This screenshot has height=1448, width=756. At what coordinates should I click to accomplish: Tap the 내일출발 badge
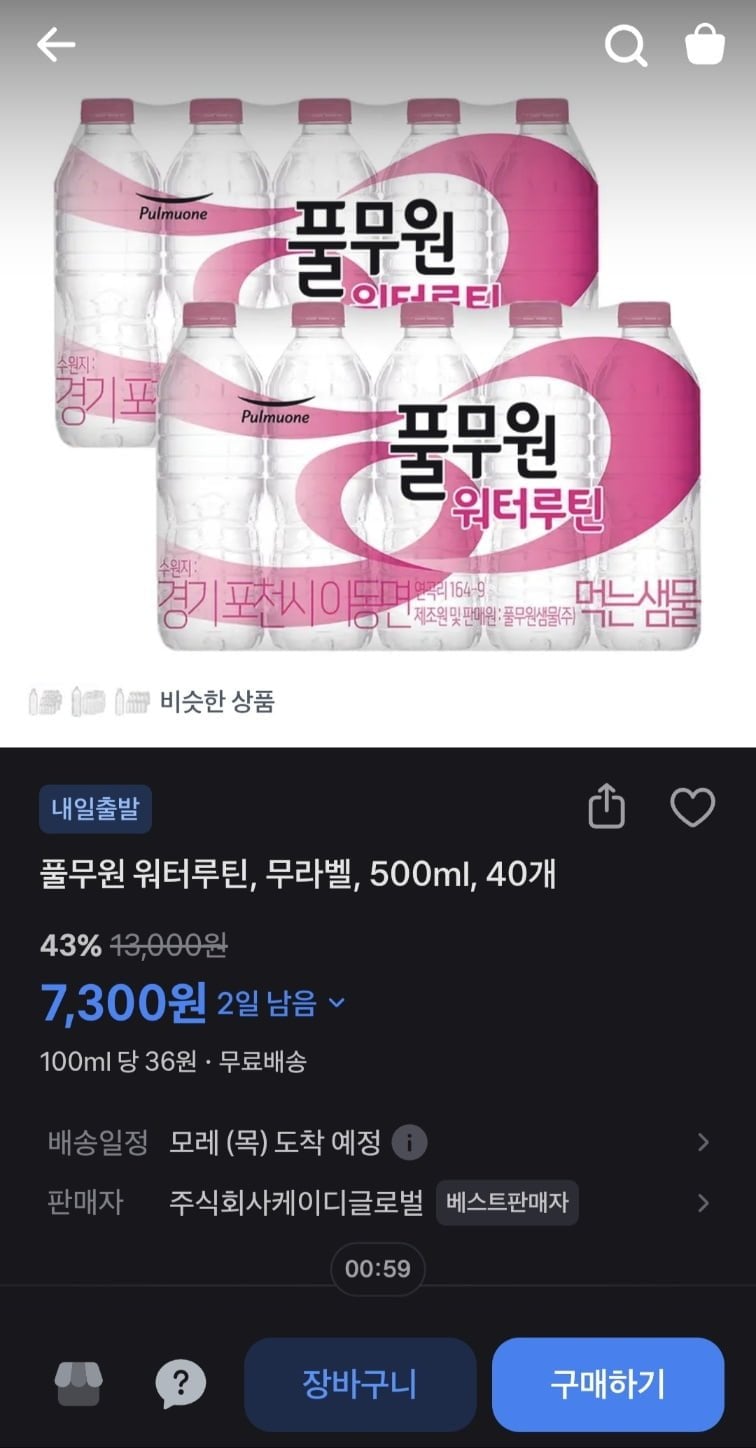click(x=95, y=809)
